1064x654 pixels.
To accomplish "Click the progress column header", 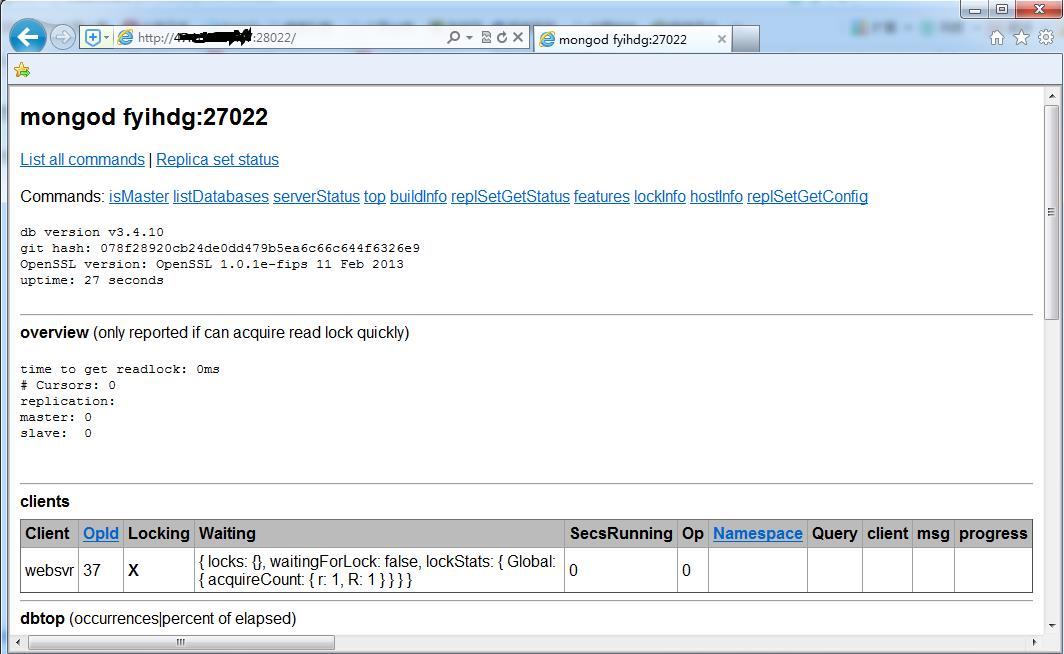I will 993,534.
